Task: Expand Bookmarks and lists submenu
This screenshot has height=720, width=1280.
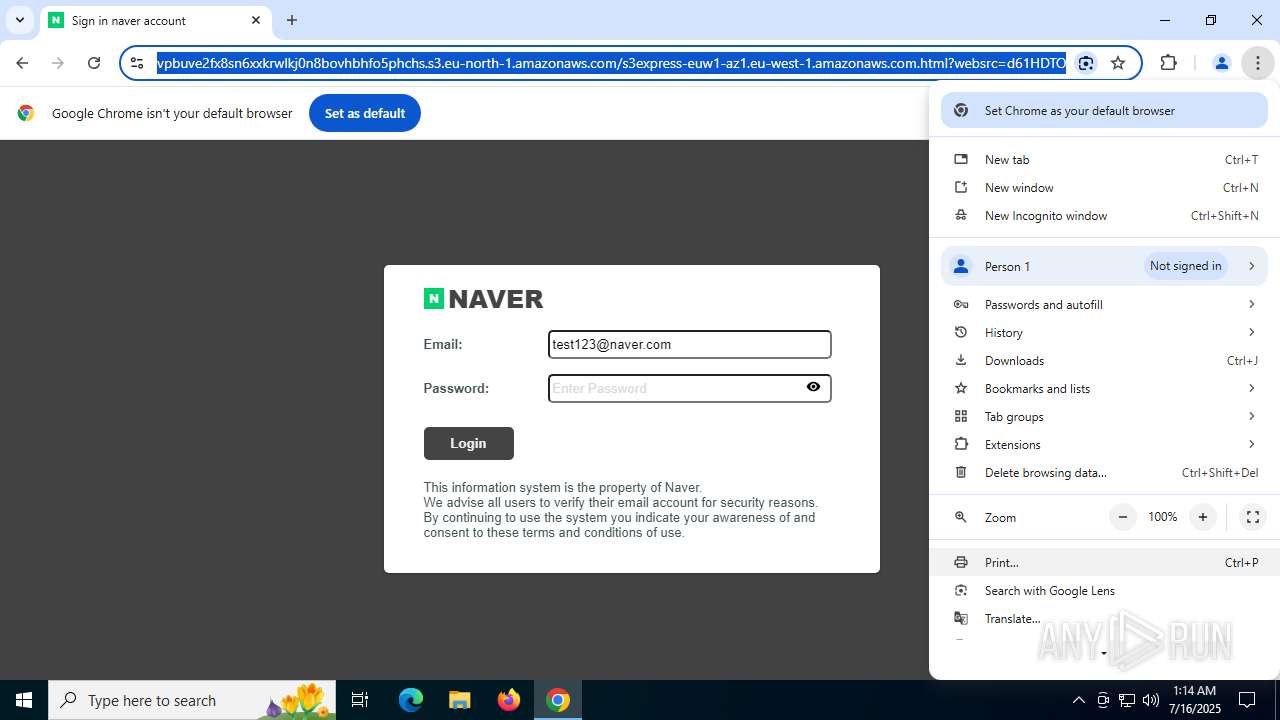Action: click(1104, 389)
